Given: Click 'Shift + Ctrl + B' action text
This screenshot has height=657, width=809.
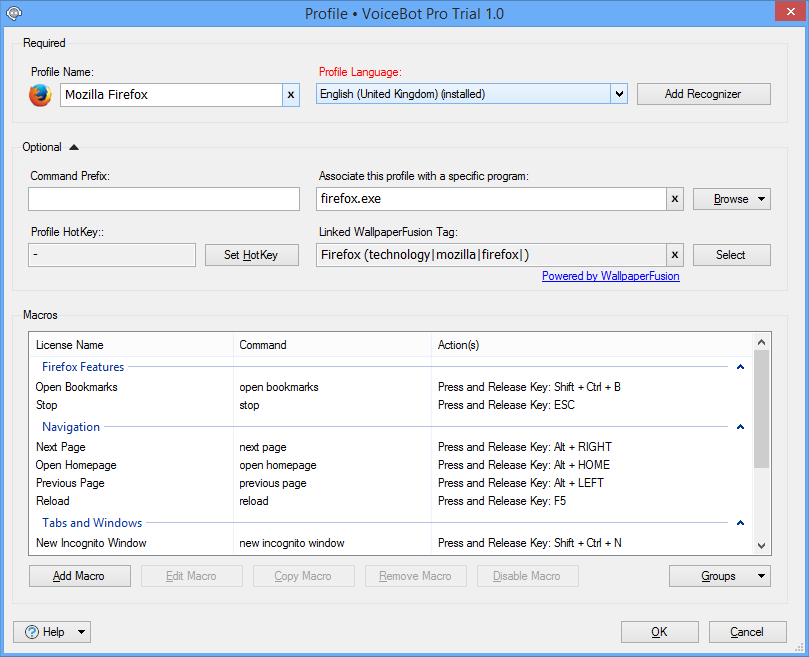Looking at the screenshot, I should pyautogui.click(x=587, y=387).
